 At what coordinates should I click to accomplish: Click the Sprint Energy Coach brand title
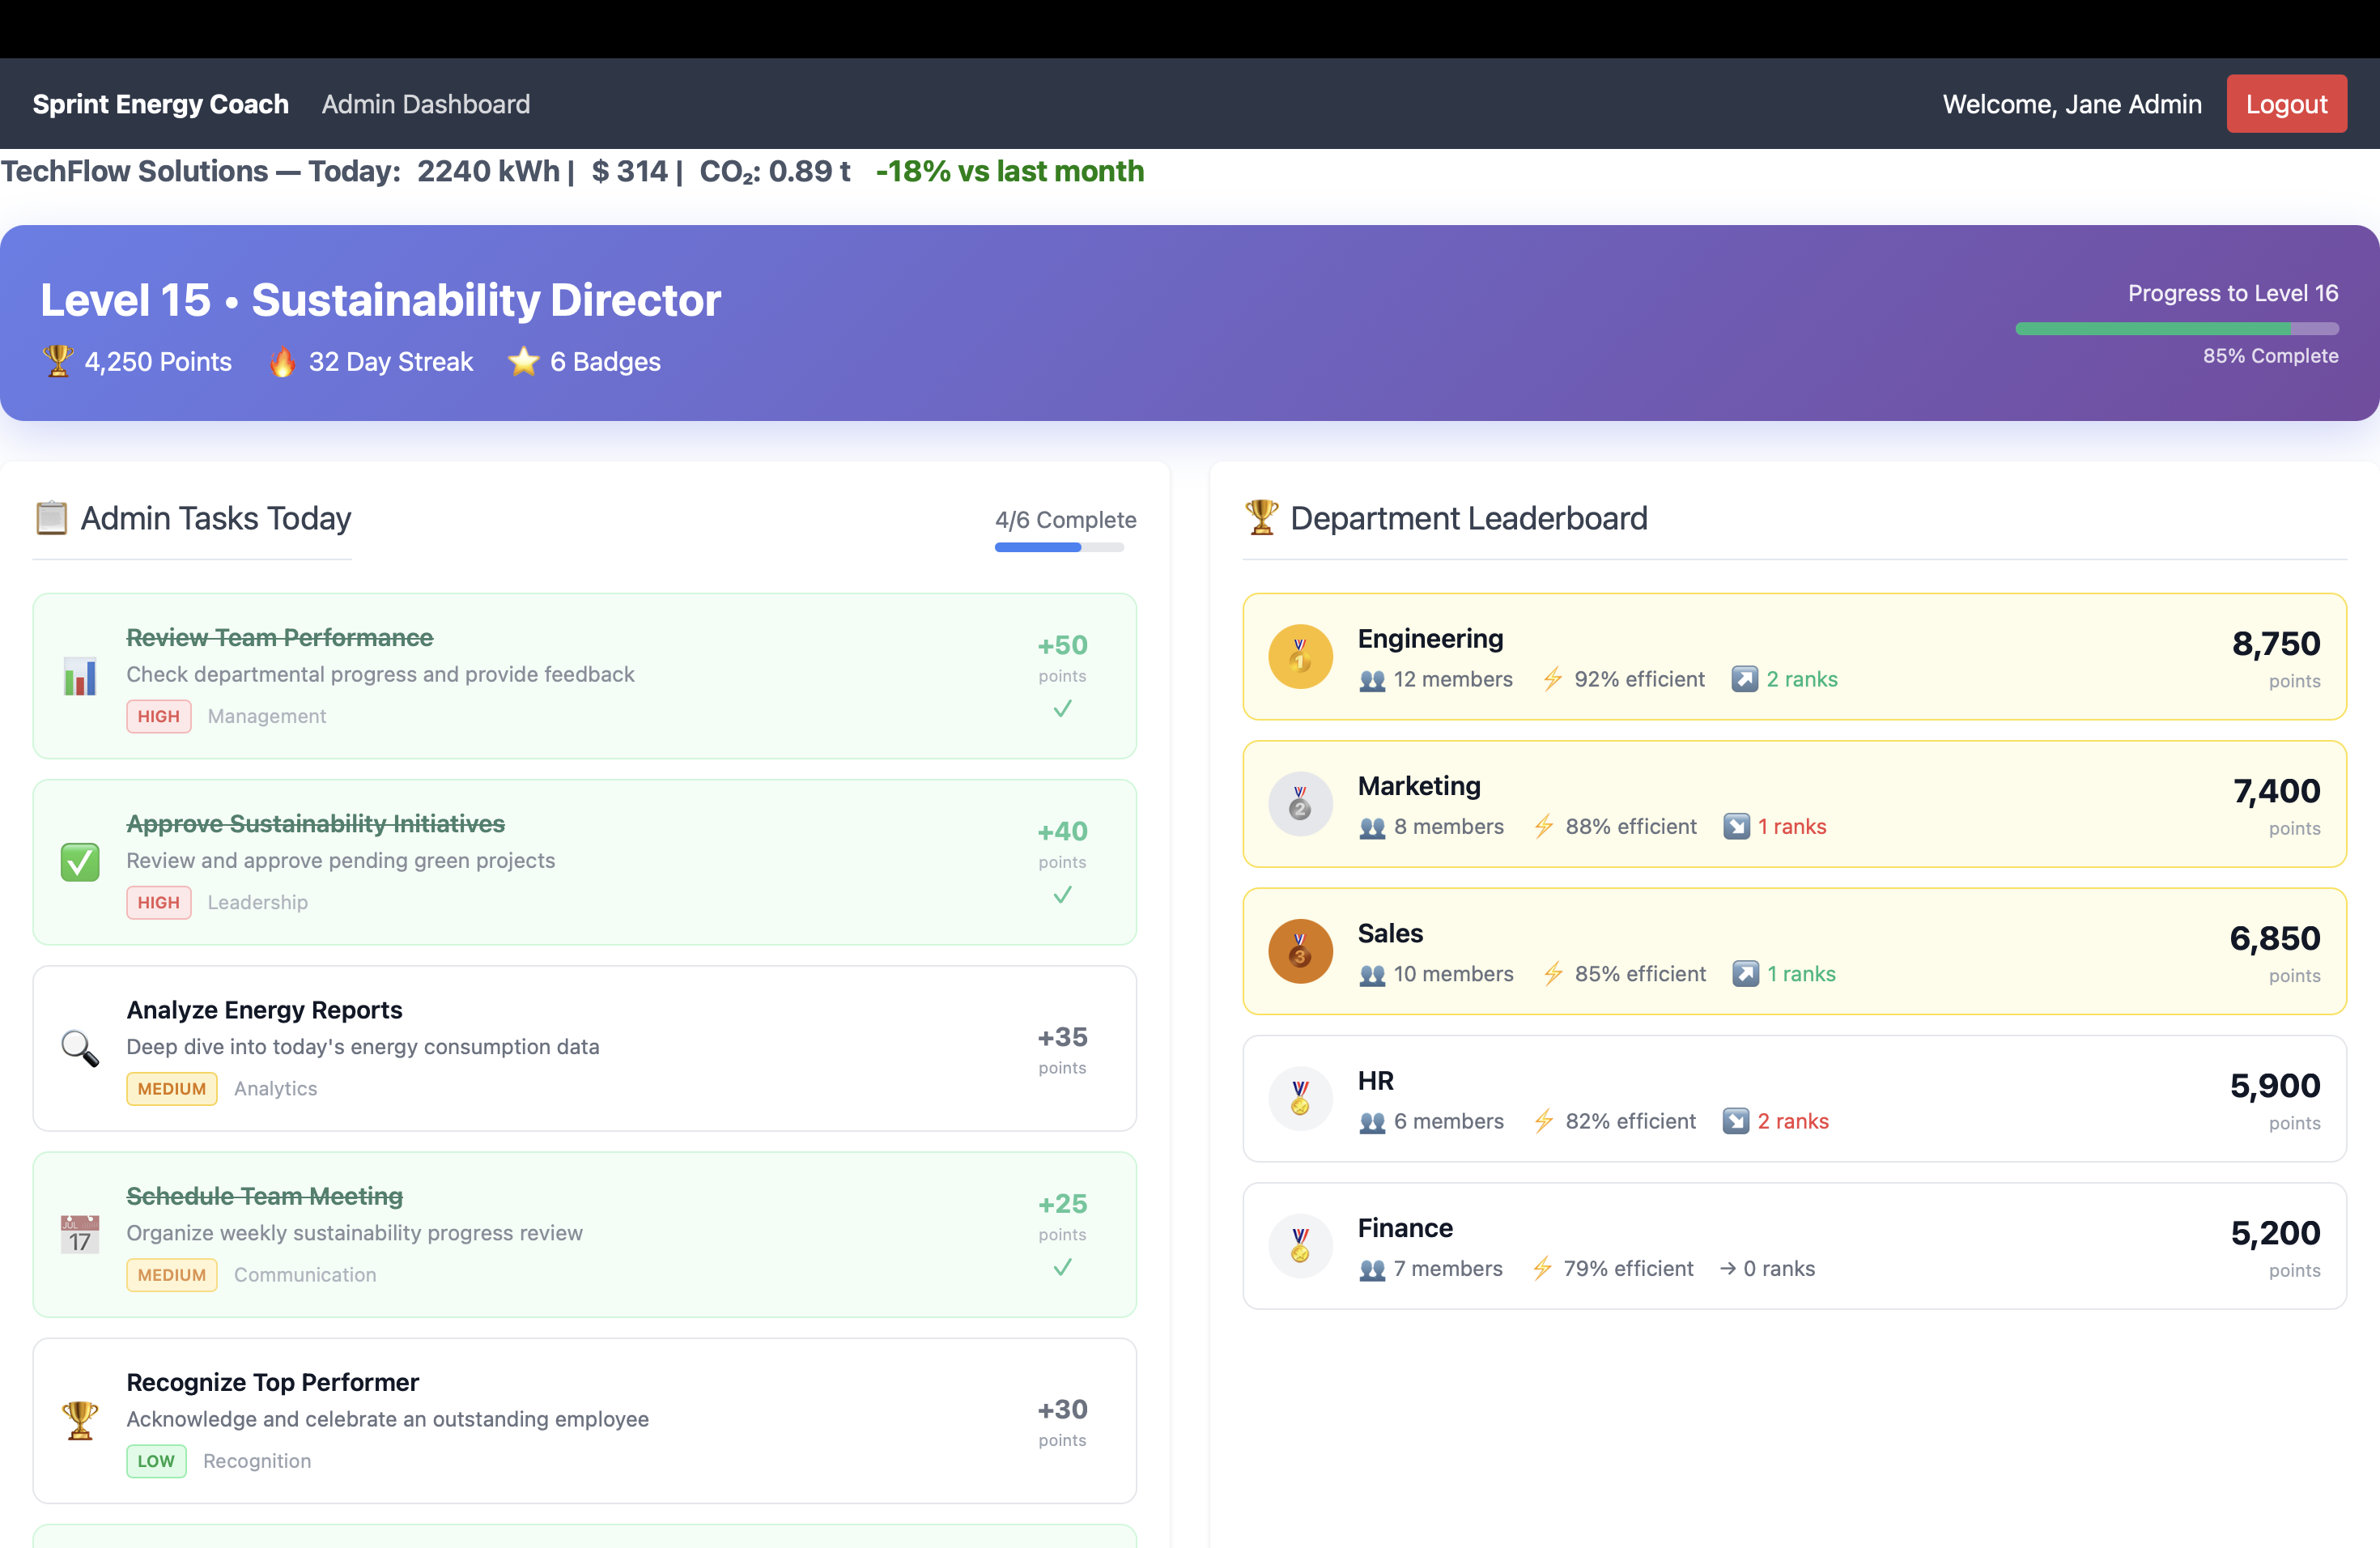[161, 104]
